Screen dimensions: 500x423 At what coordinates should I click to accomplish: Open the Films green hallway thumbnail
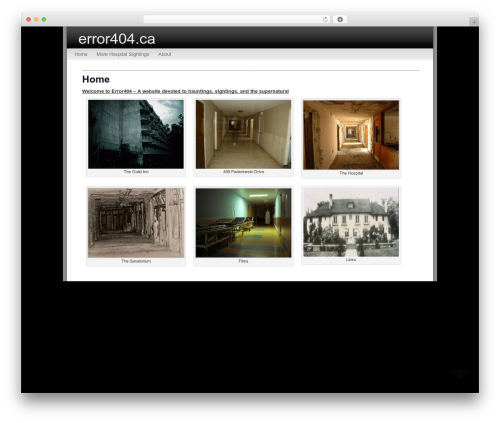[243, 223]
